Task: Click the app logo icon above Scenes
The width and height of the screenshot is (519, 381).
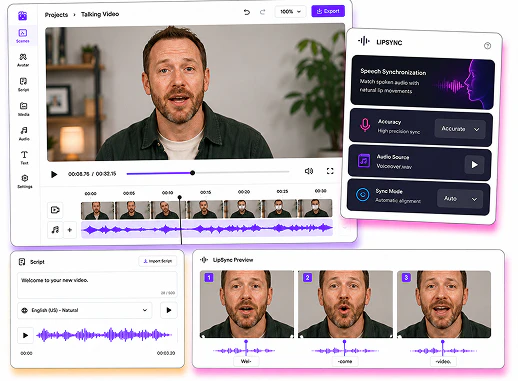Action: (x=23, y=15)
